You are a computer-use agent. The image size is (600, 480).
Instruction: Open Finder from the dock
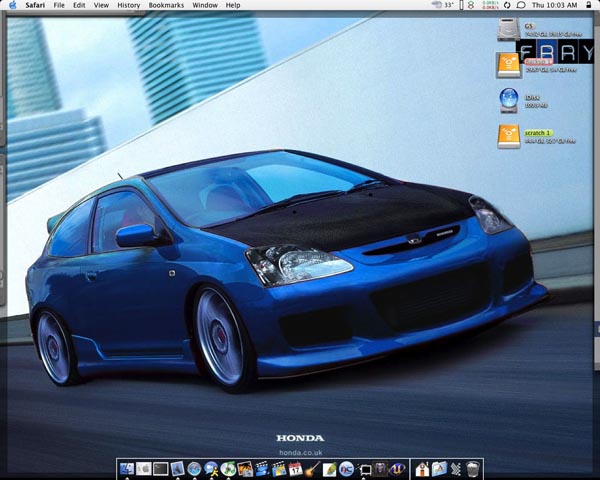coord(126,468)
